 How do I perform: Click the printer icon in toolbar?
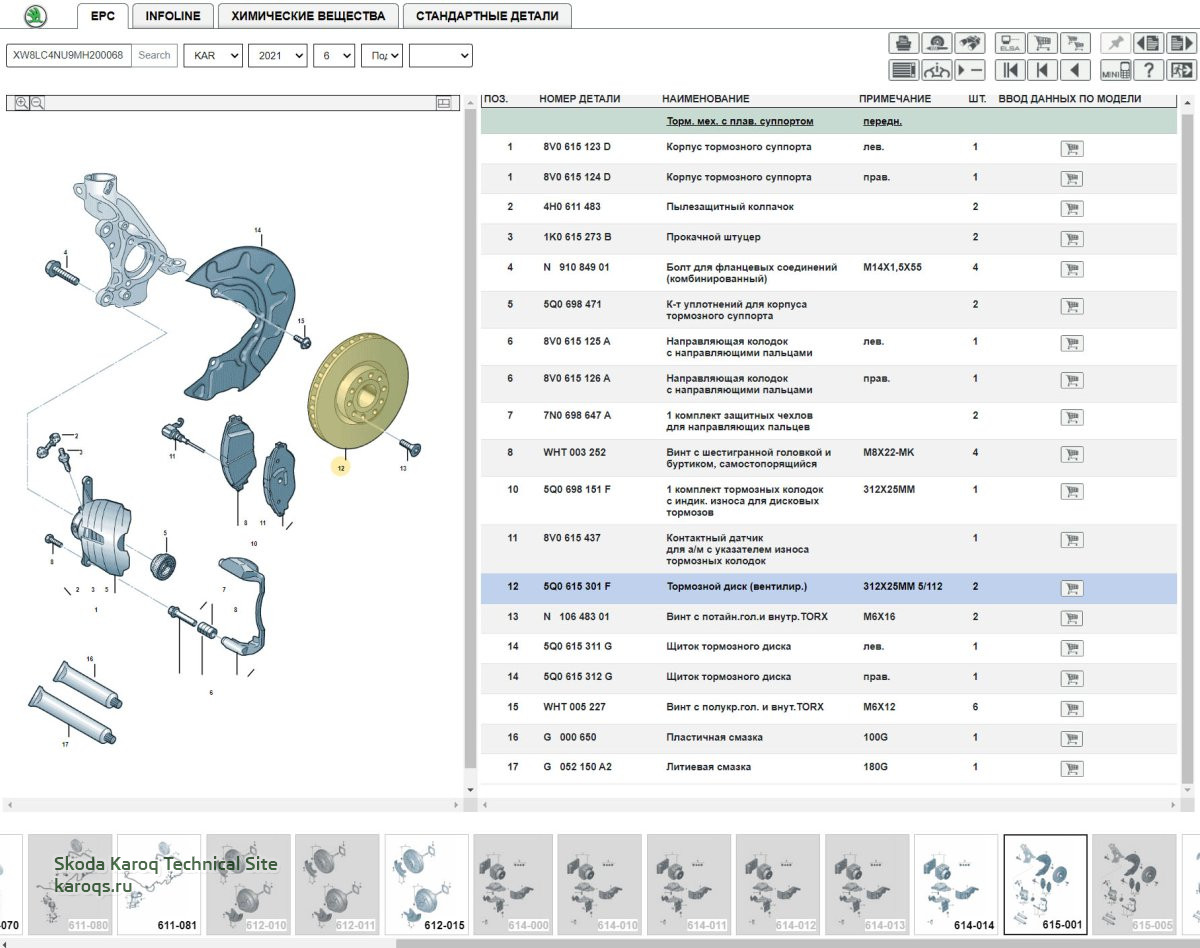903,43
